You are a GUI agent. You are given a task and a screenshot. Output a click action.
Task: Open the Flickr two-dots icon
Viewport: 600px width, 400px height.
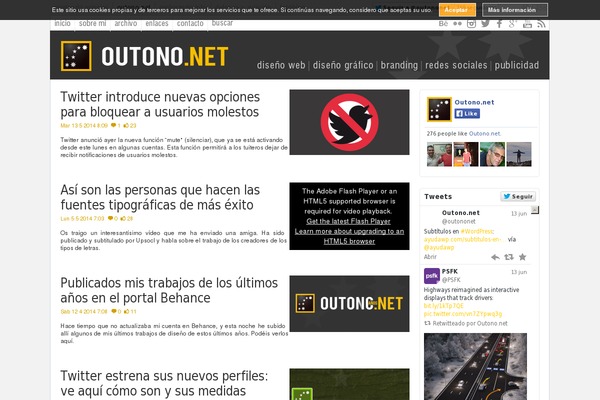tap(457, 24)
